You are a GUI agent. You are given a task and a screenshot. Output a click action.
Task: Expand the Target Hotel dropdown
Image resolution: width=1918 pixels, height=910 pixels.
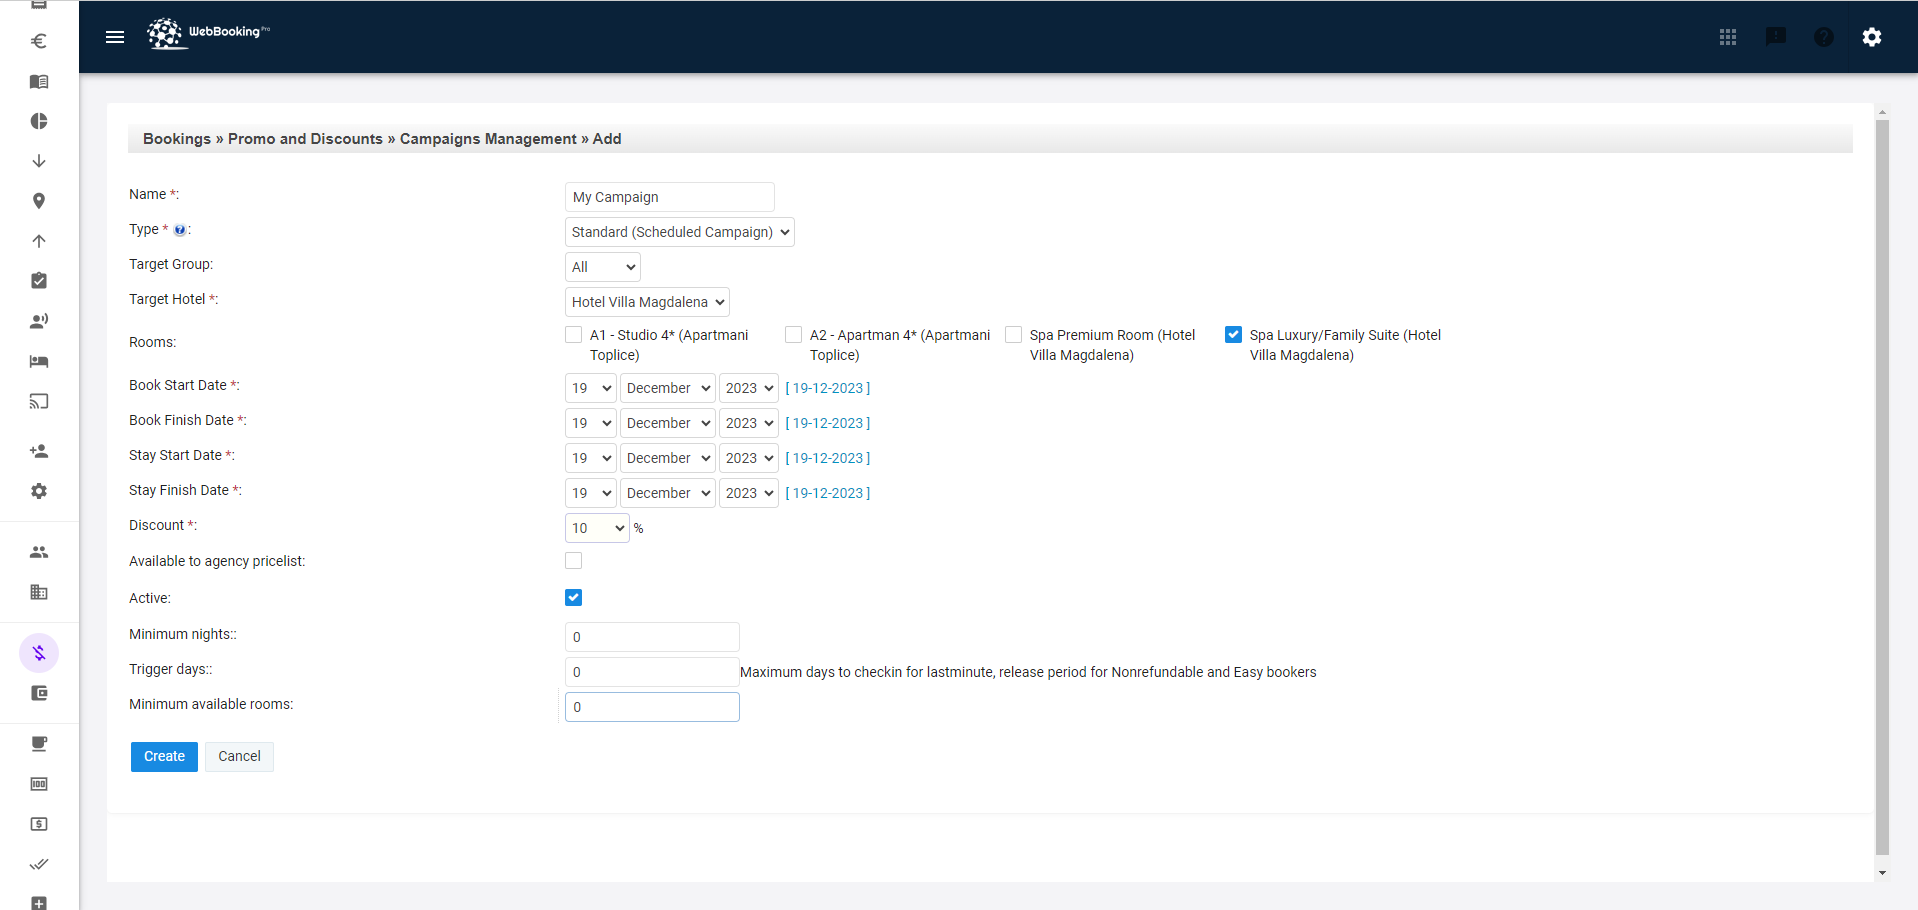pyautogui.click(x=647, y=302)
